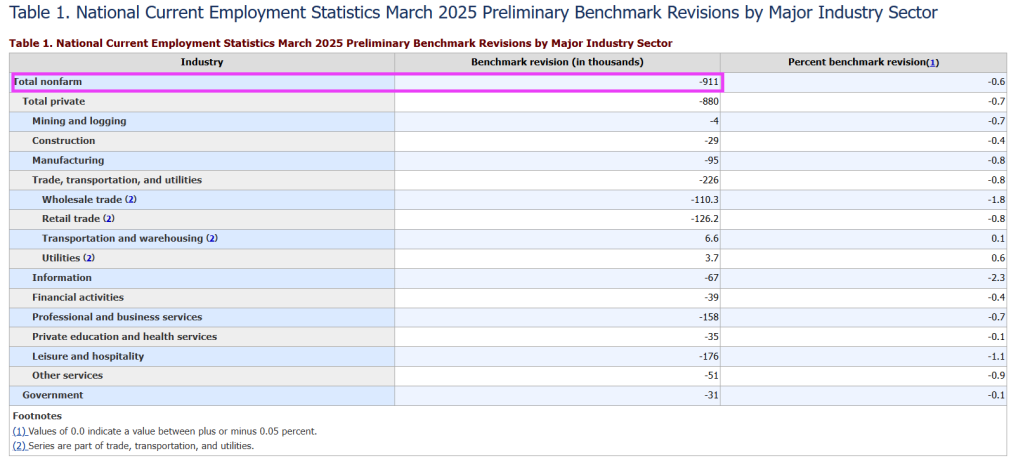Click the -95 Manufacturing value
Screen dimensions: 1023x458
[x=711, y=160]
